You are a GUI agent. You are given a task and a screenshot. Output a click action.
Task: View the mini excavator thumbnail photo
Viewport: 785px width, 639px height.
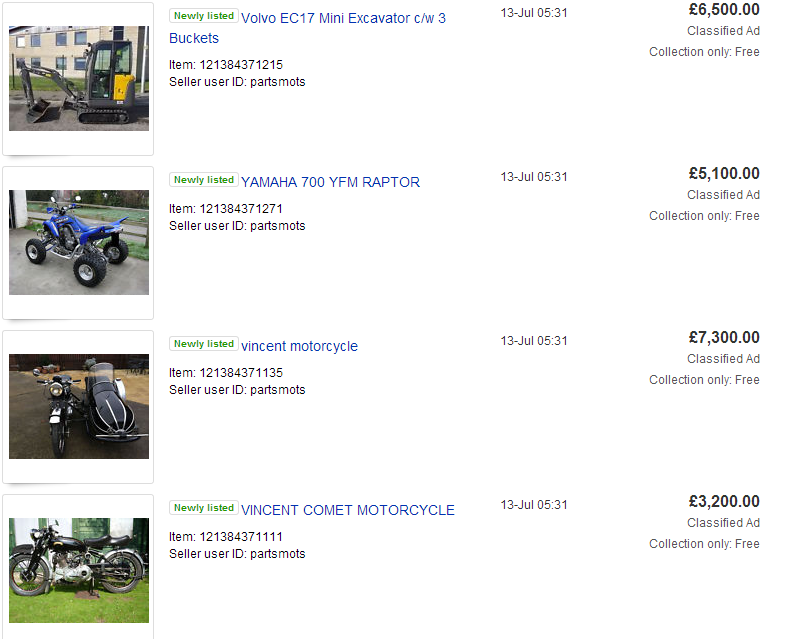[x=79, y=79]
